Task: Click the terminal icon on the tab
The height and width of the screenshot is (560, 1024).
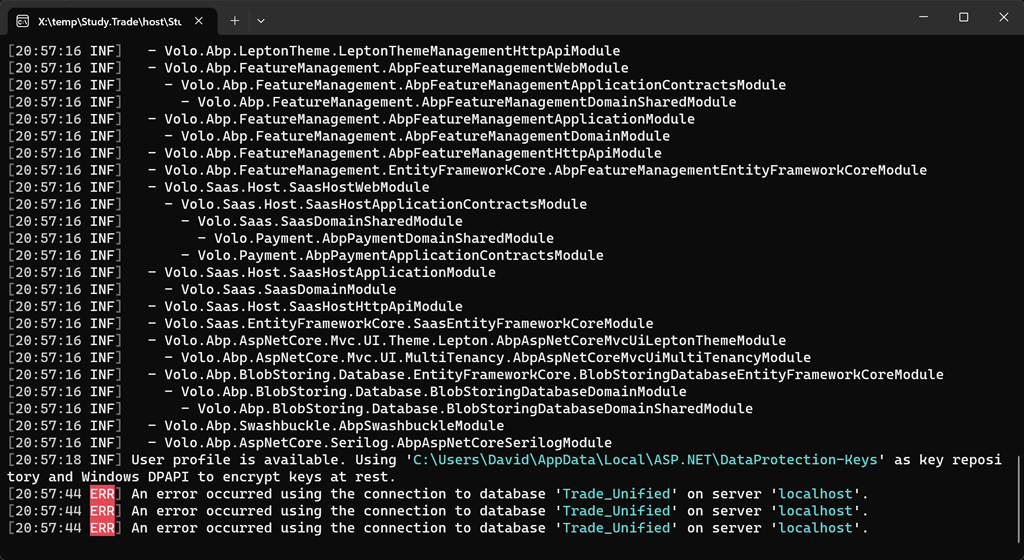Action: [22, 21]
